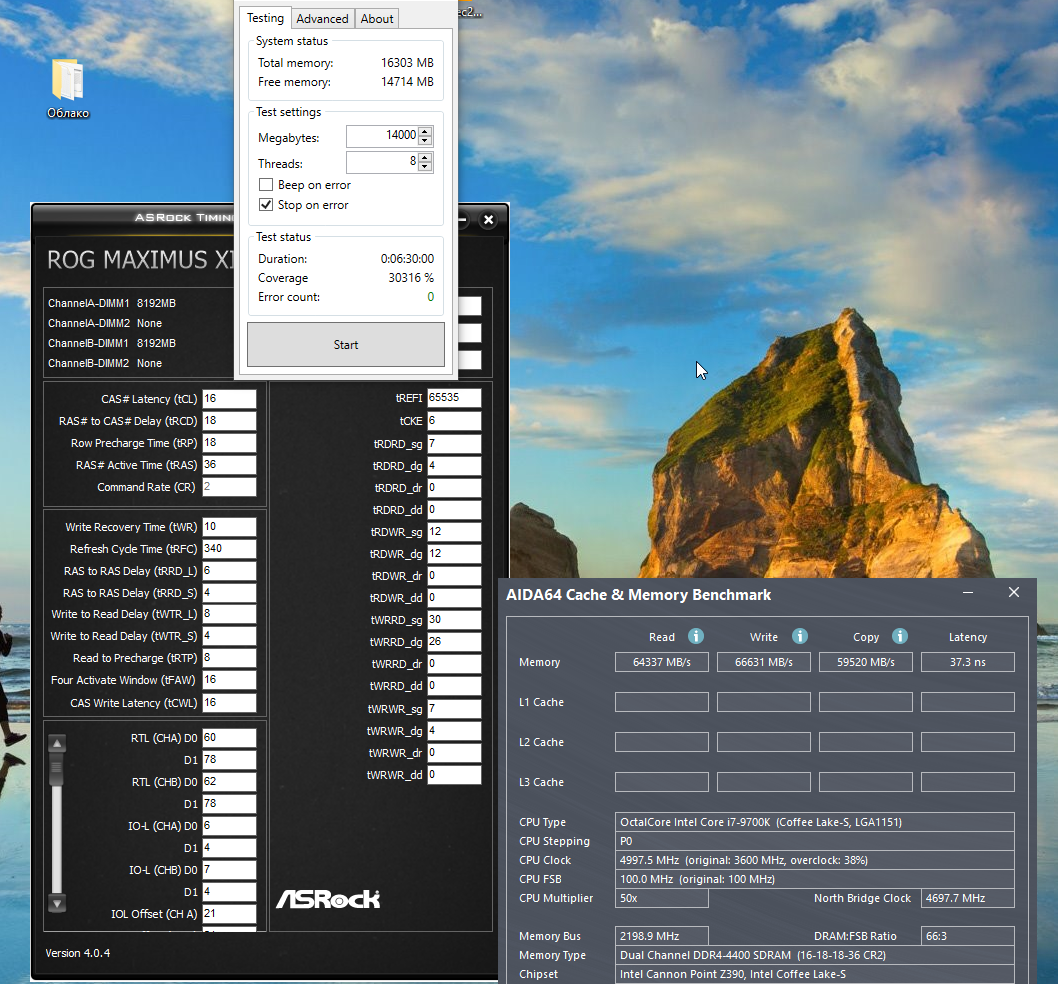Select the Command Rate (CR) field
Screen dimensions: 1058x984
[x=229, y=487]
